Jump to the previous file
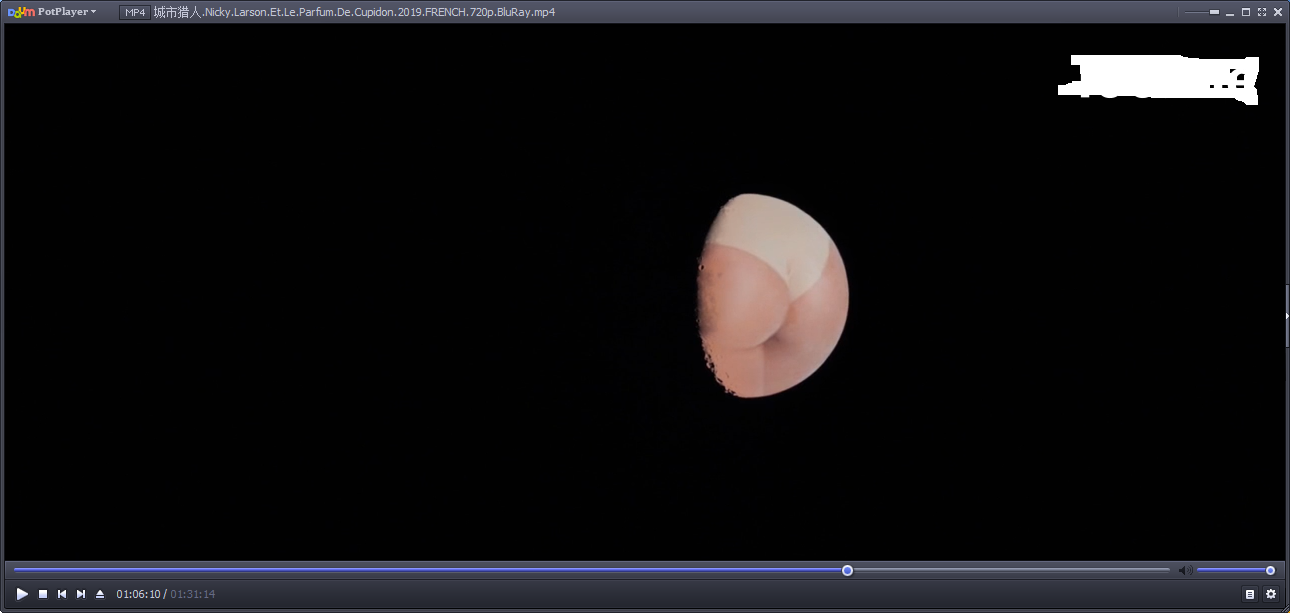This screenshot has height=613, width=1290. click(62, 594)
